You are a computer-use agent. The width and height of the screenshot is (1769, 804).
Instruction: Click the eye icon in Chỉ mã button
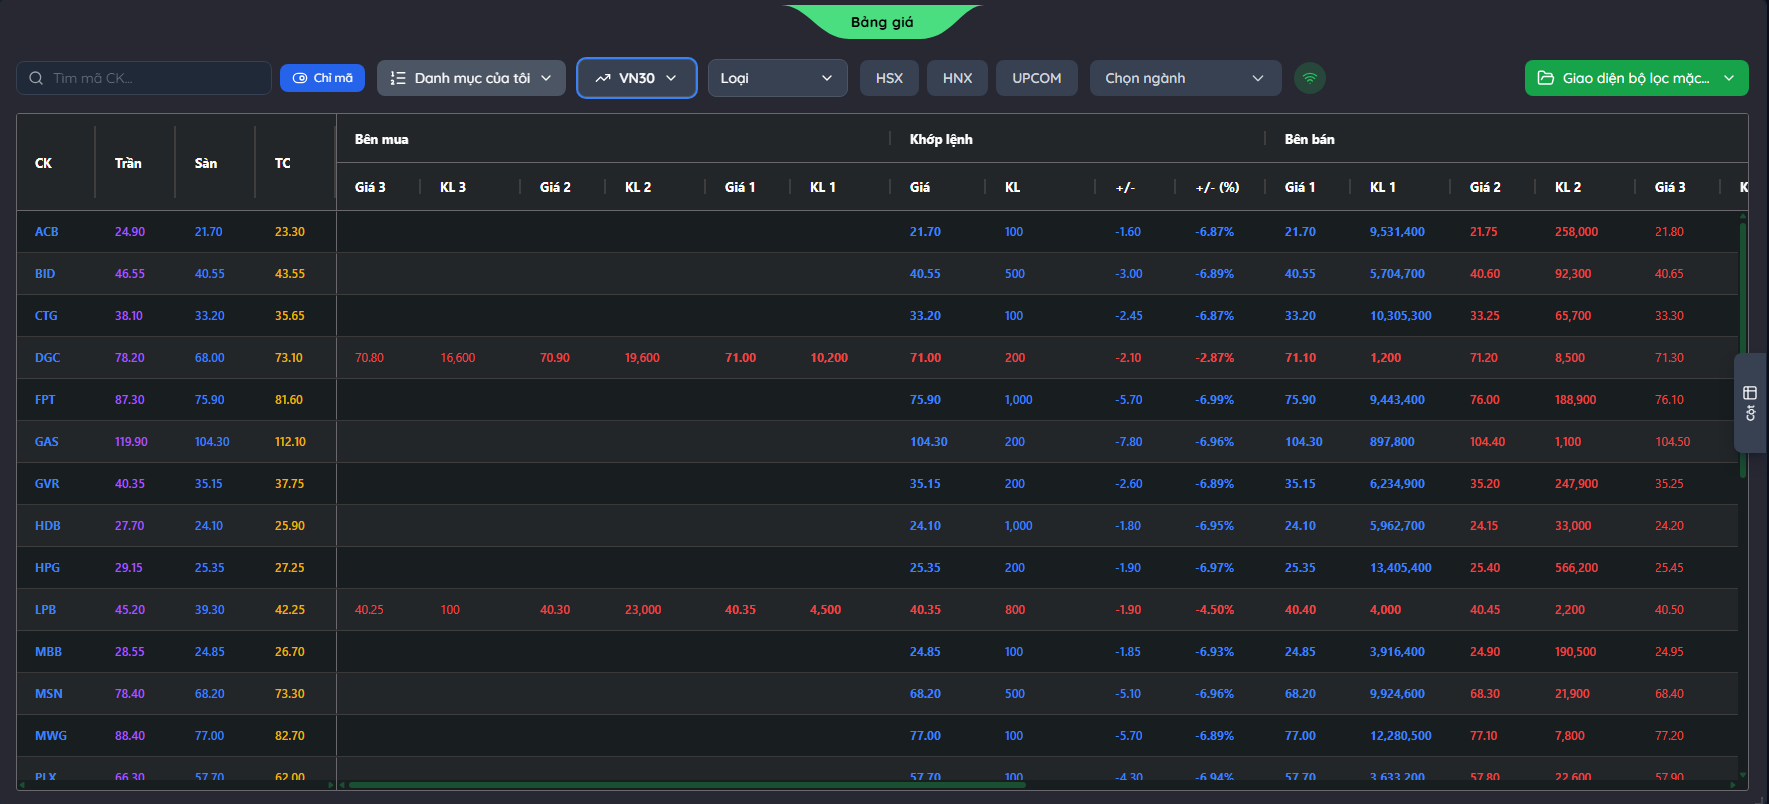[x=300, y=78]
